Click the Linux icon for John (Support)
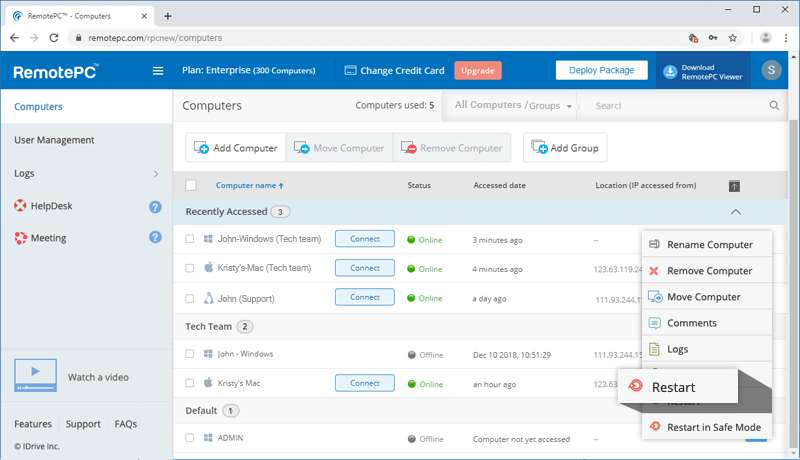This screenshot has height=460, width=800. tap(208, 298)
